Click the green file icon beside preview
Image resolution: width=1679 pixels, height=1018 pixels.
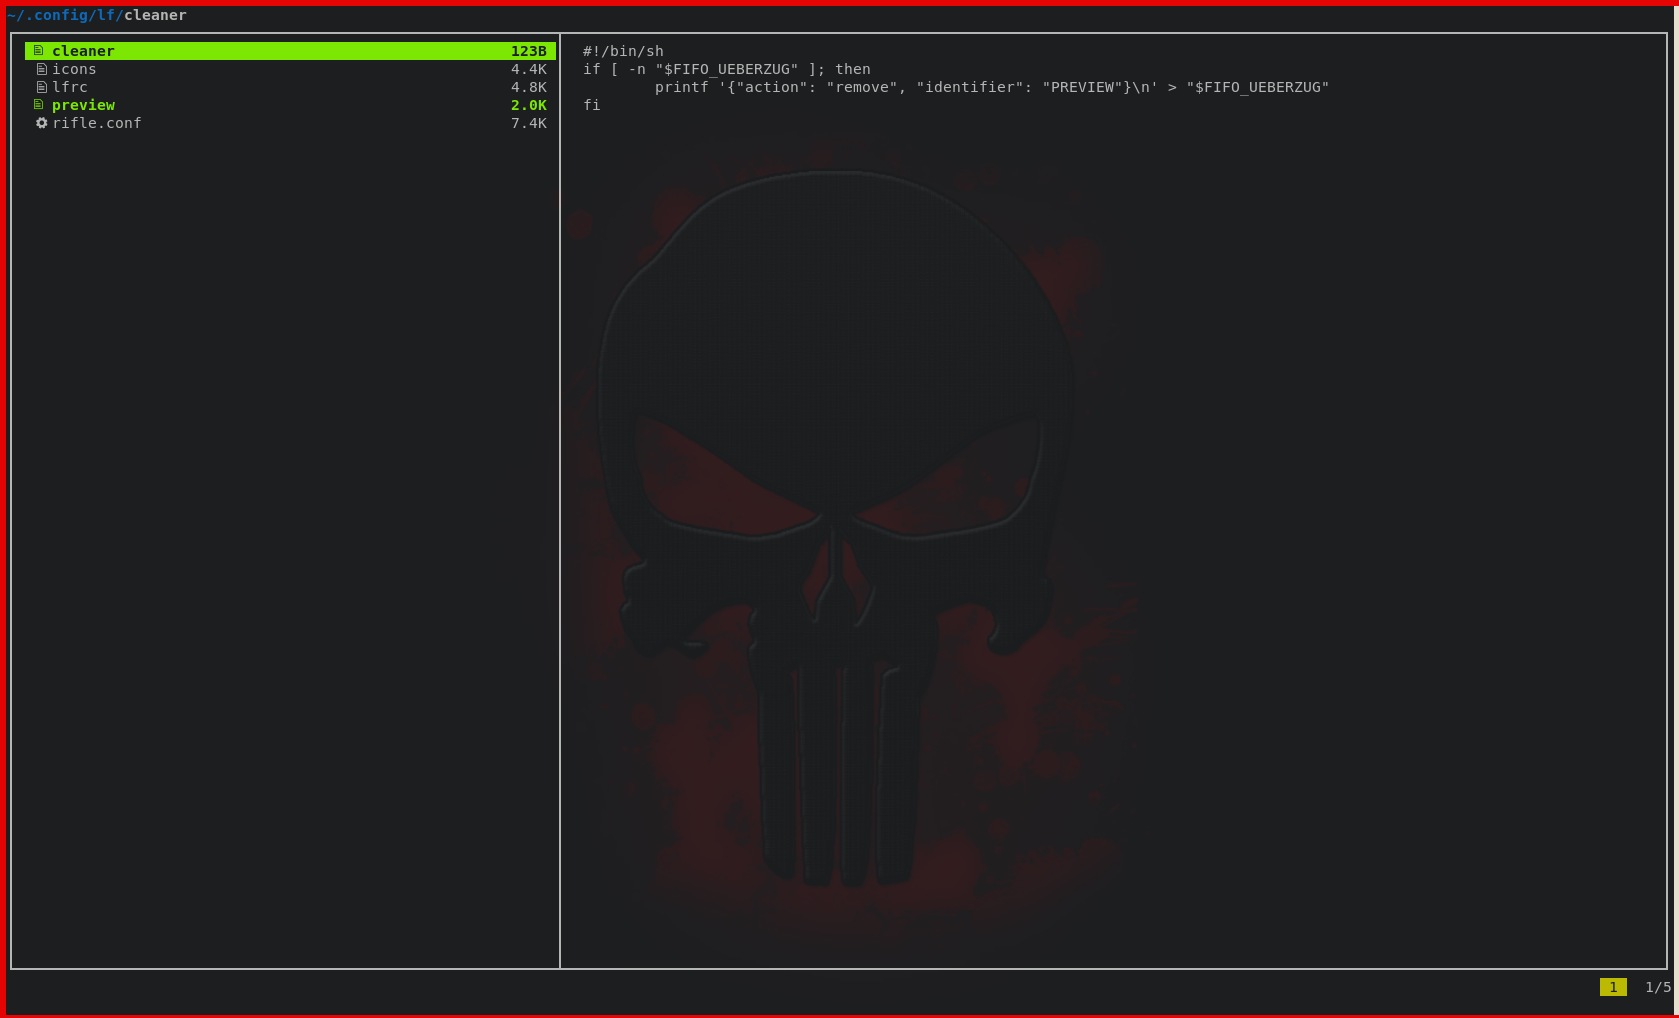39,104
